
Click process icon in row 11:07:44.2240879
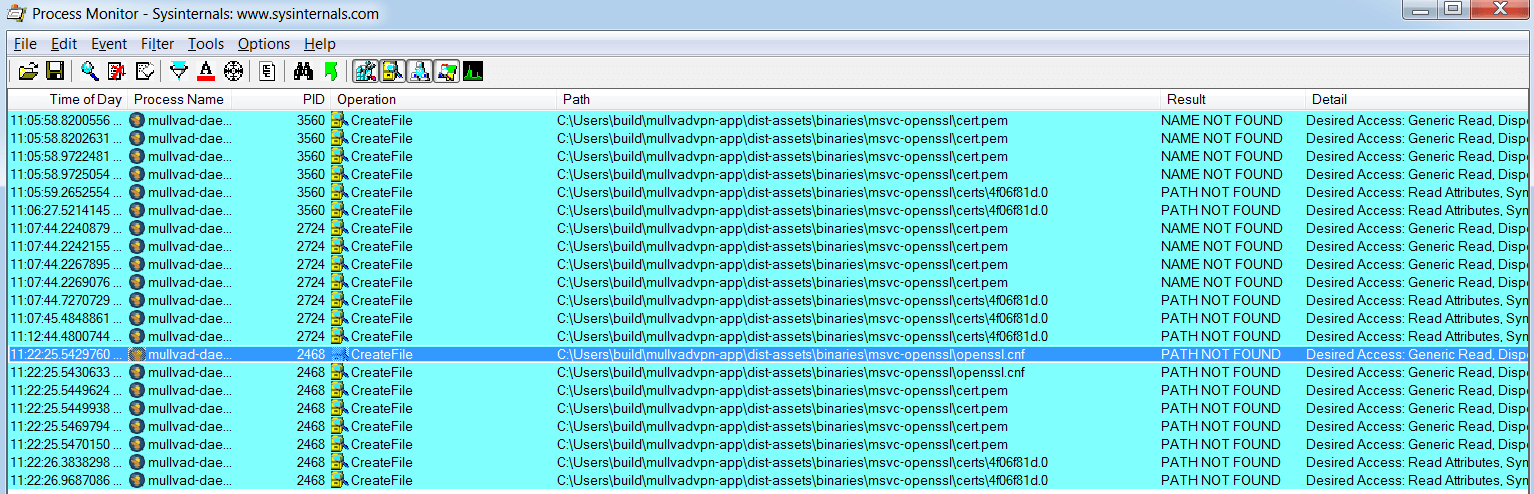click(138, 228)
